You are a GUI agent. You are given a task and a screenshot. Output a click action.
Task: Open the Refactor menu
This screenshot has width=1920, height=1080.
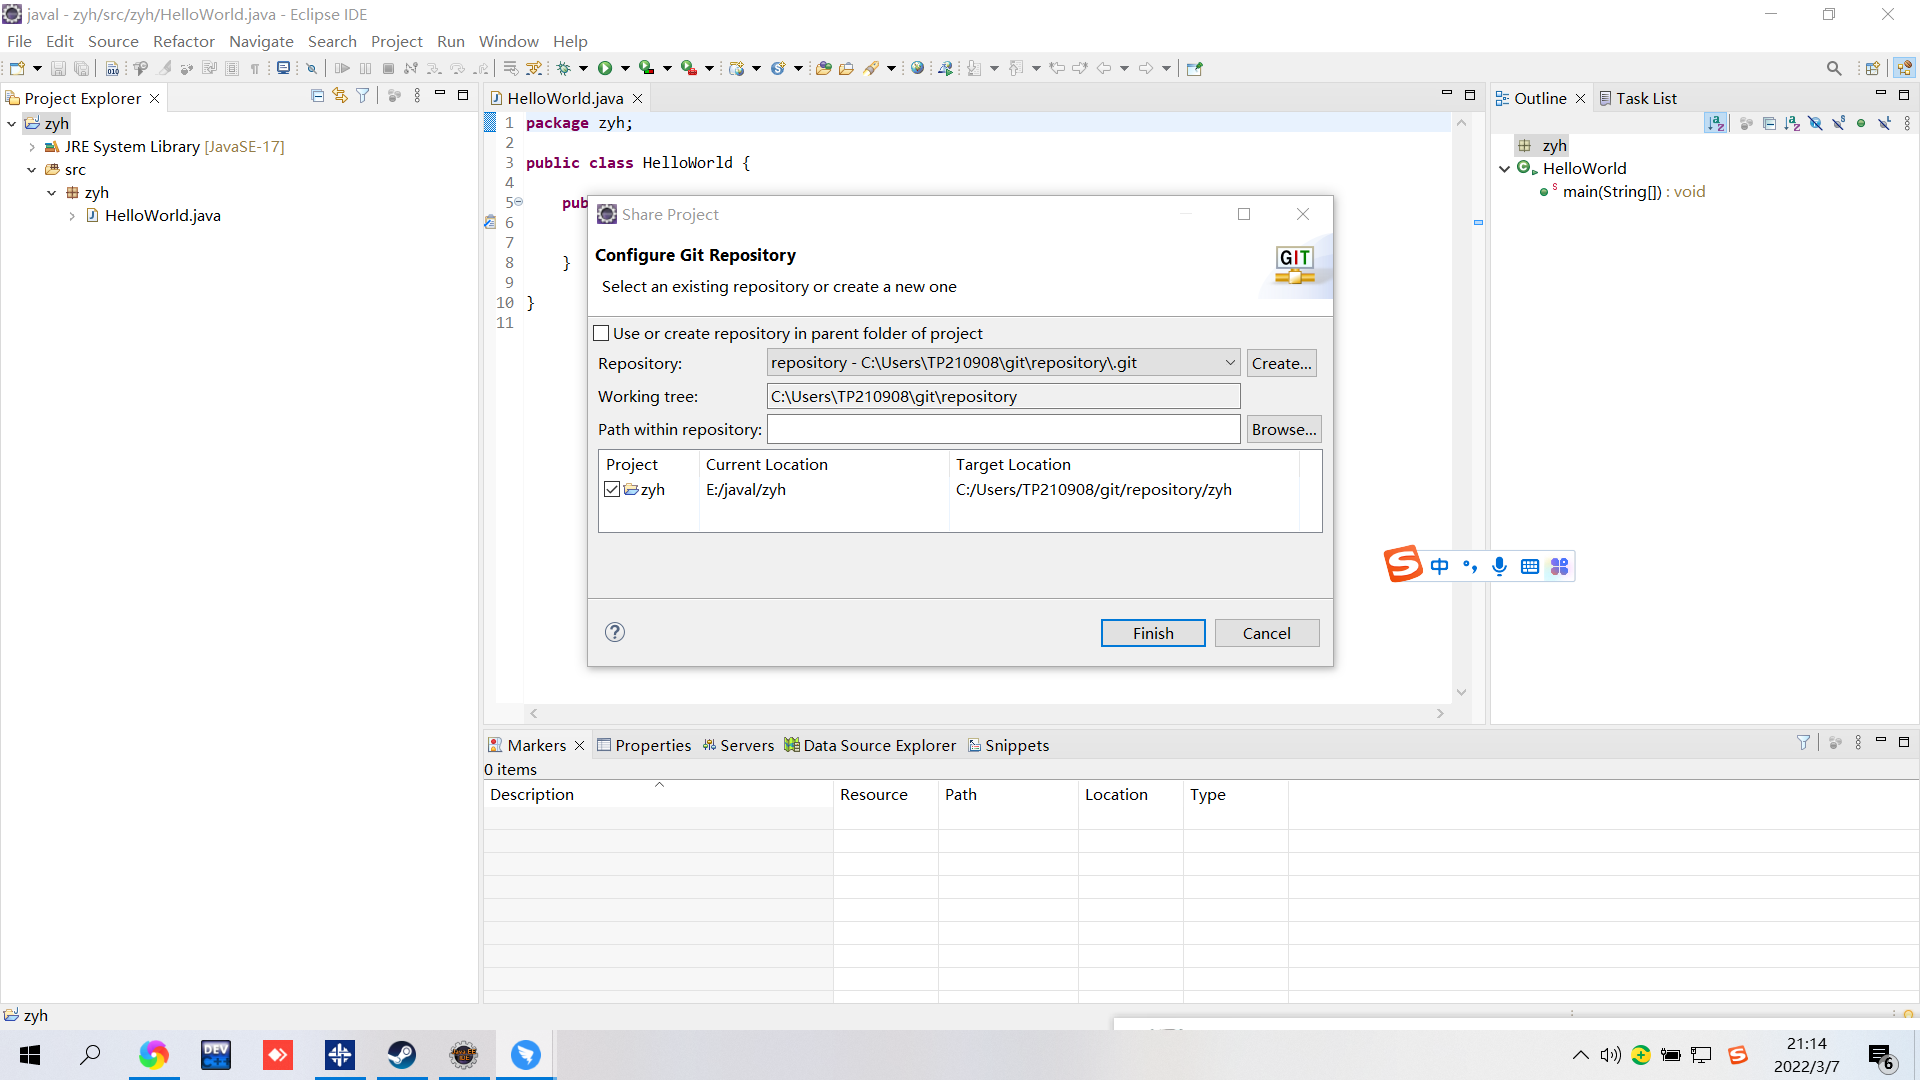183,41
